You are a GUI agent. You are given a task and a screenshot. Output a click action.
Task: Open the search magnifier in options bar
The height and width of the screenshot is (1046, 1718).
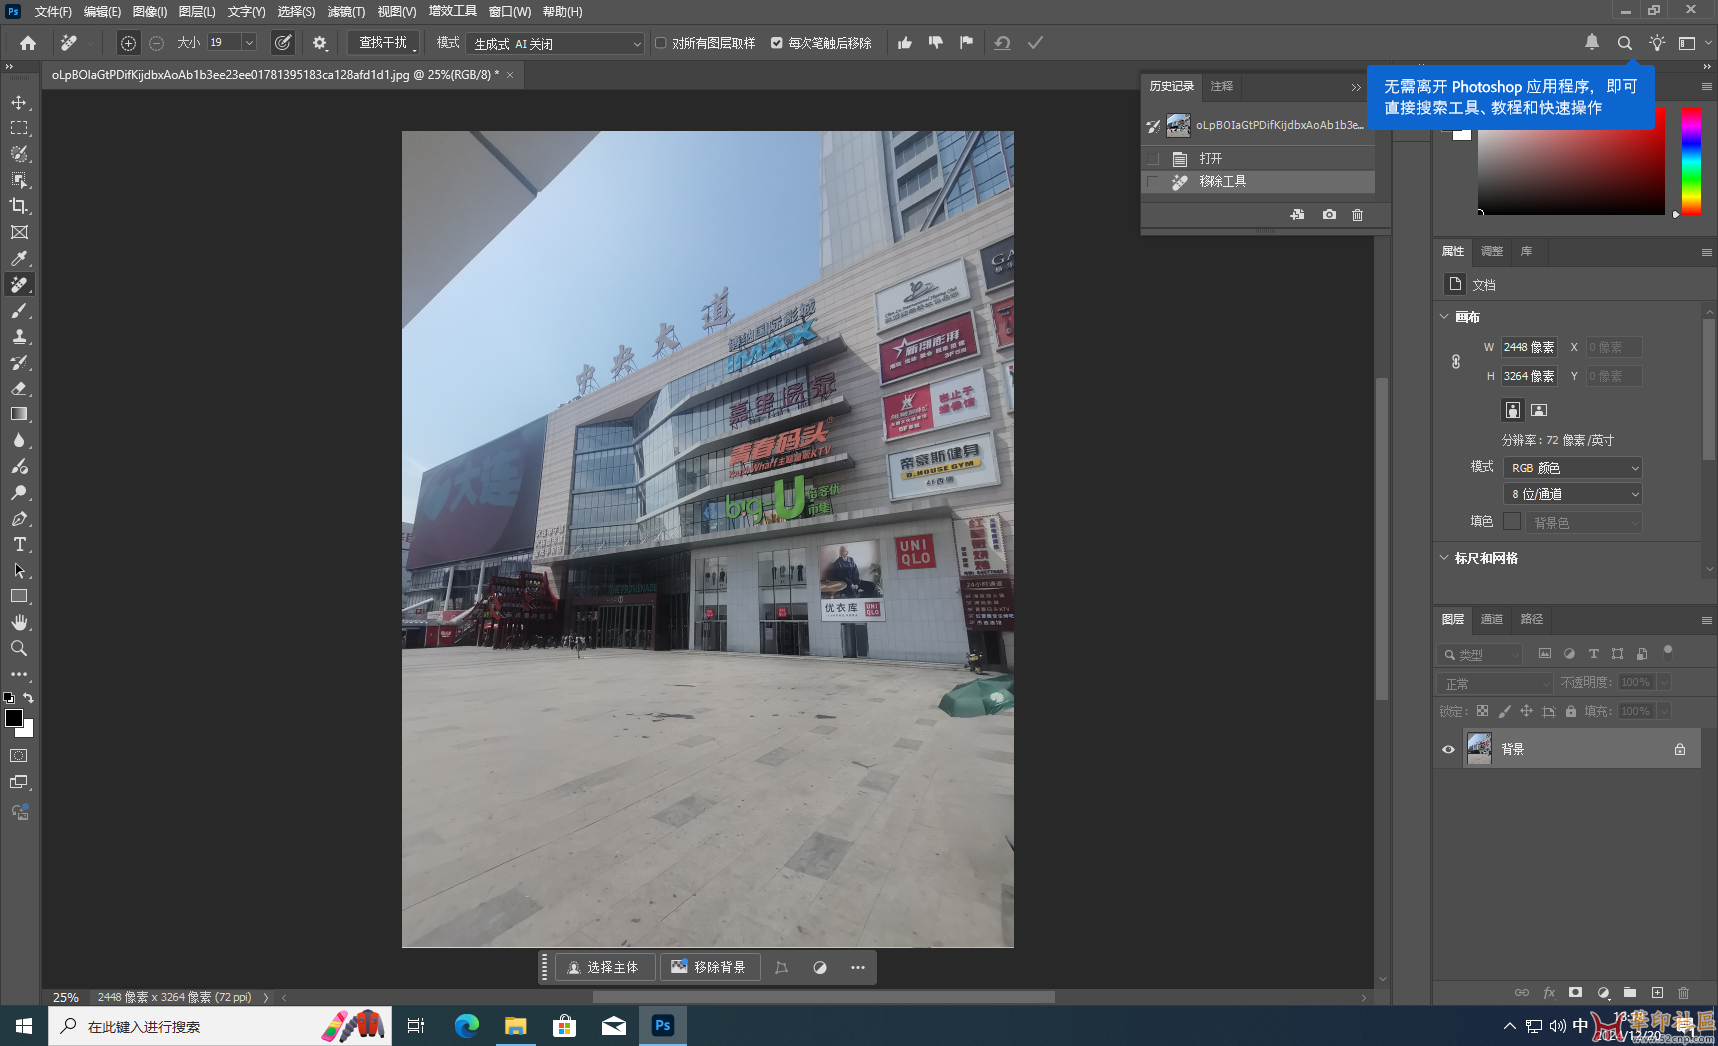click(x=1625, y=43)
